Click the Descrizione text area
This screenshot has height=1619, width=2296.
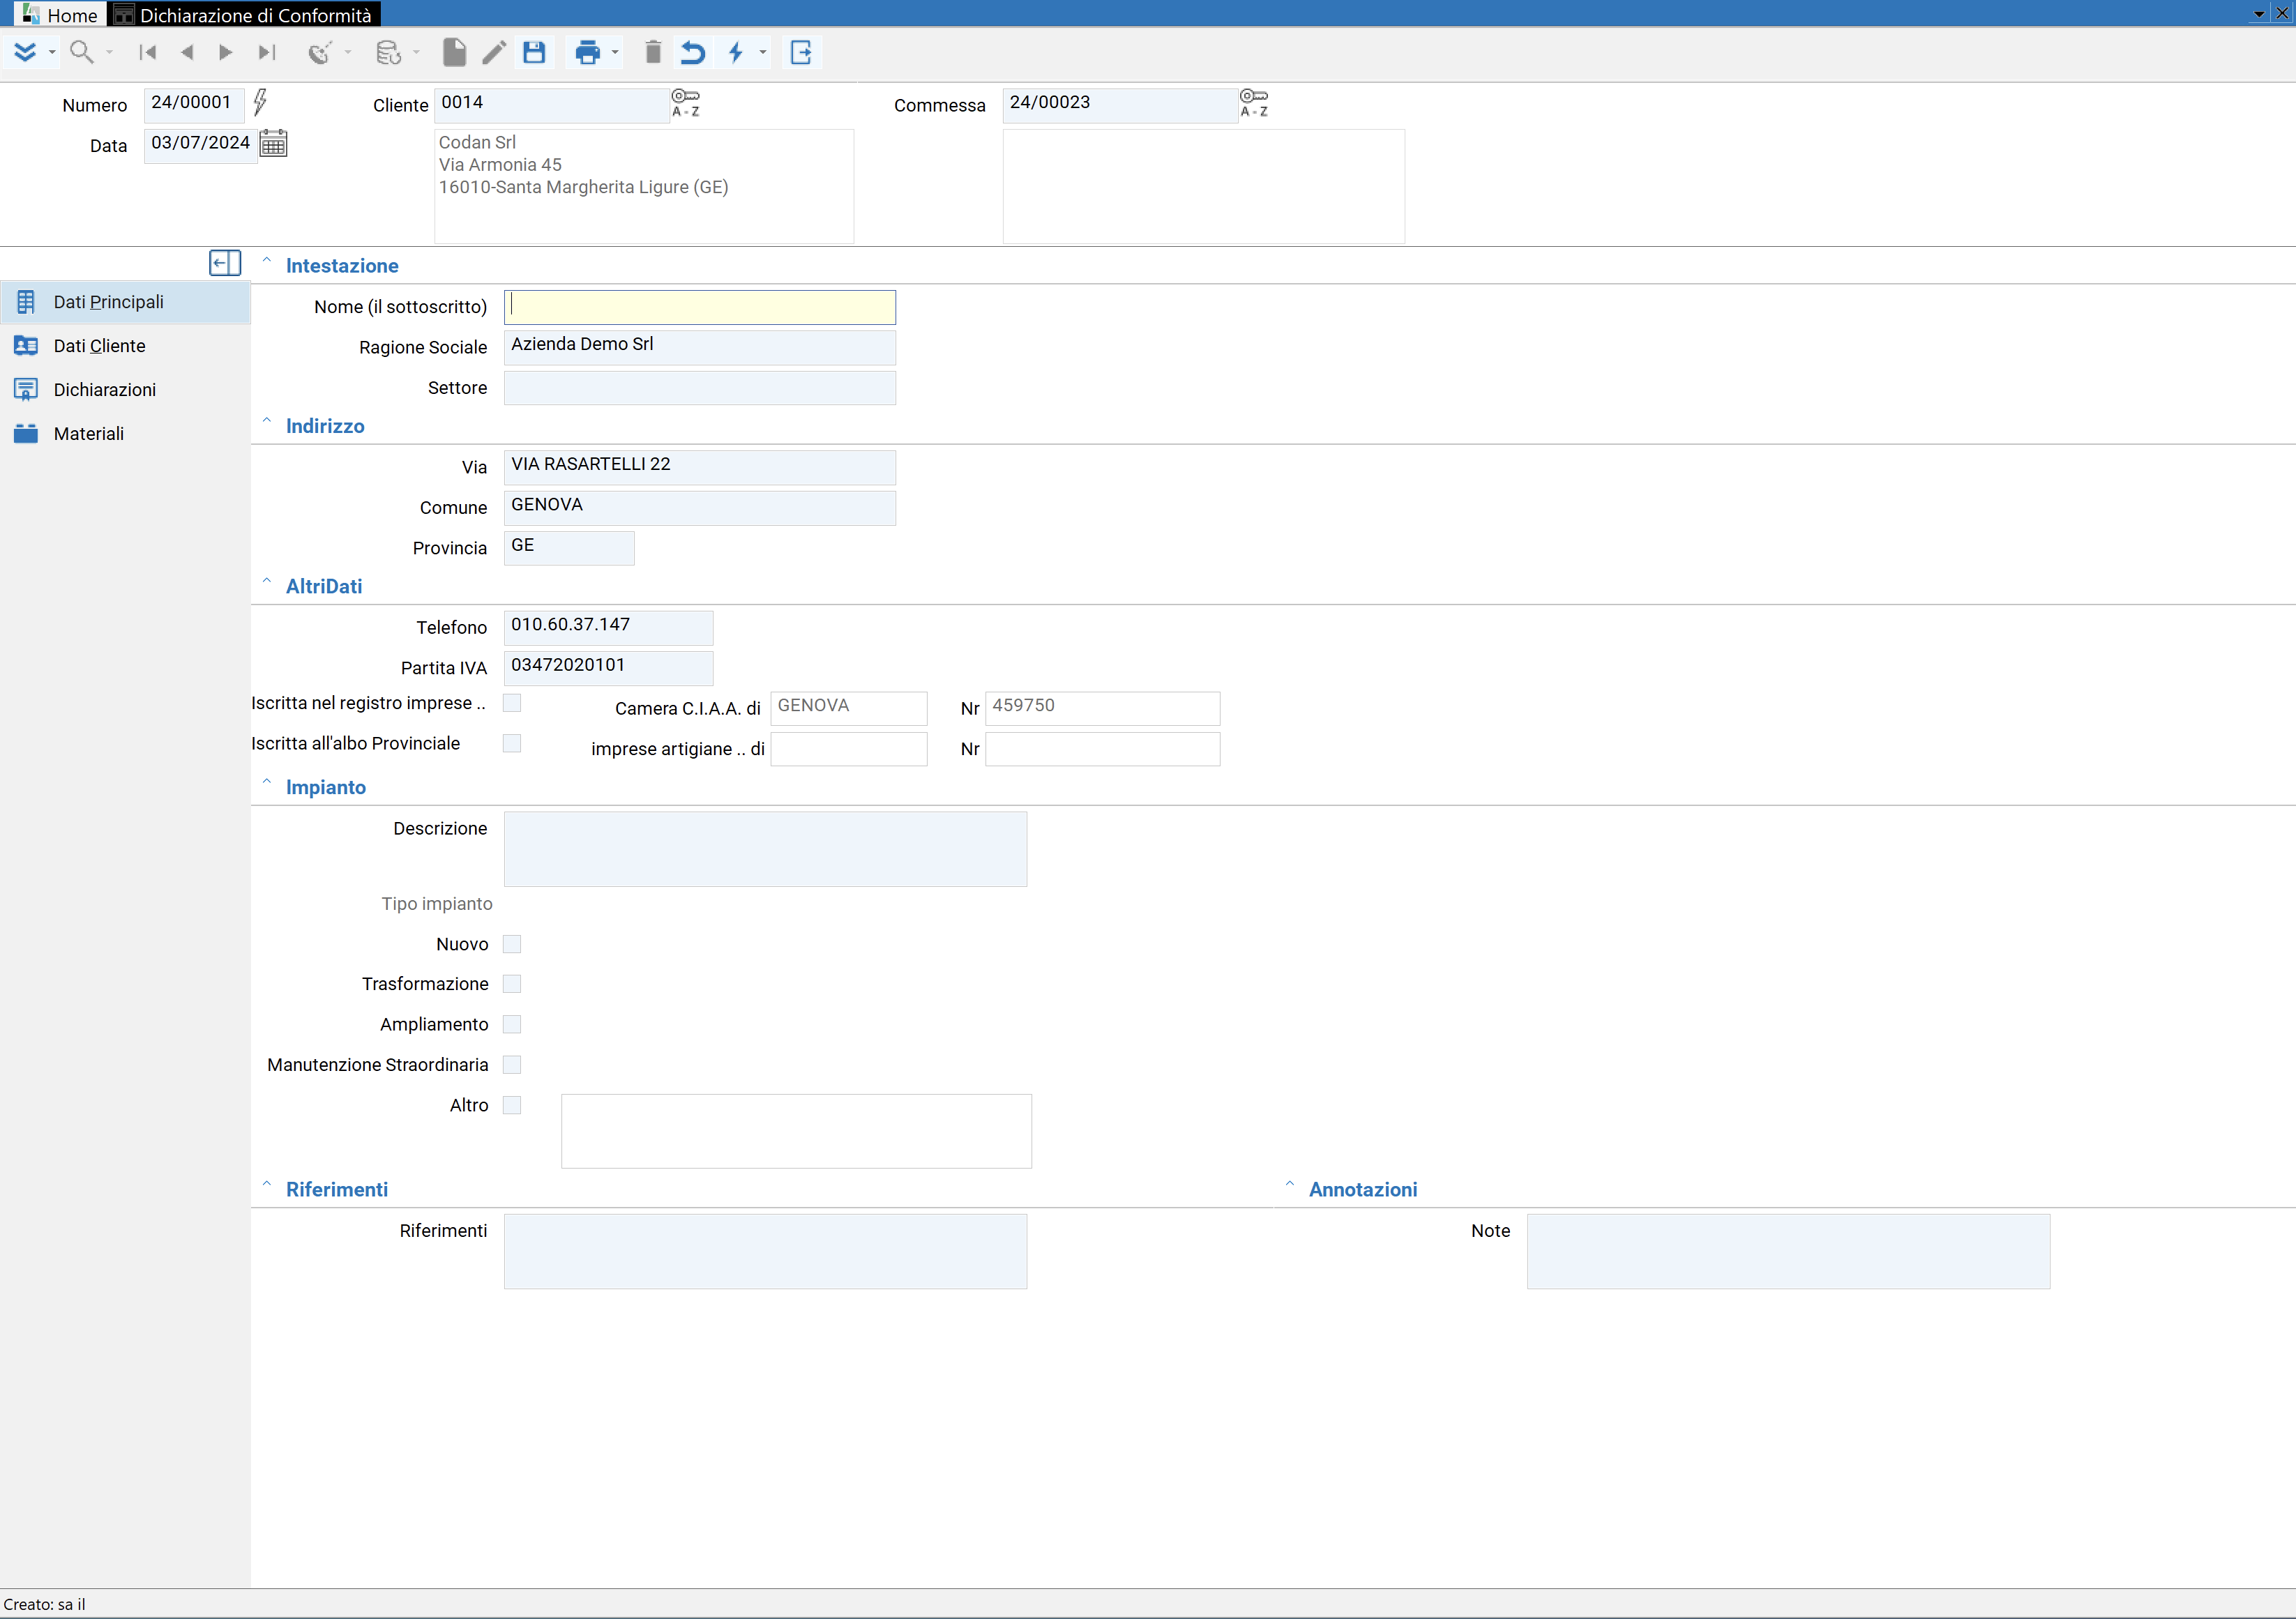tap(765, 849)
